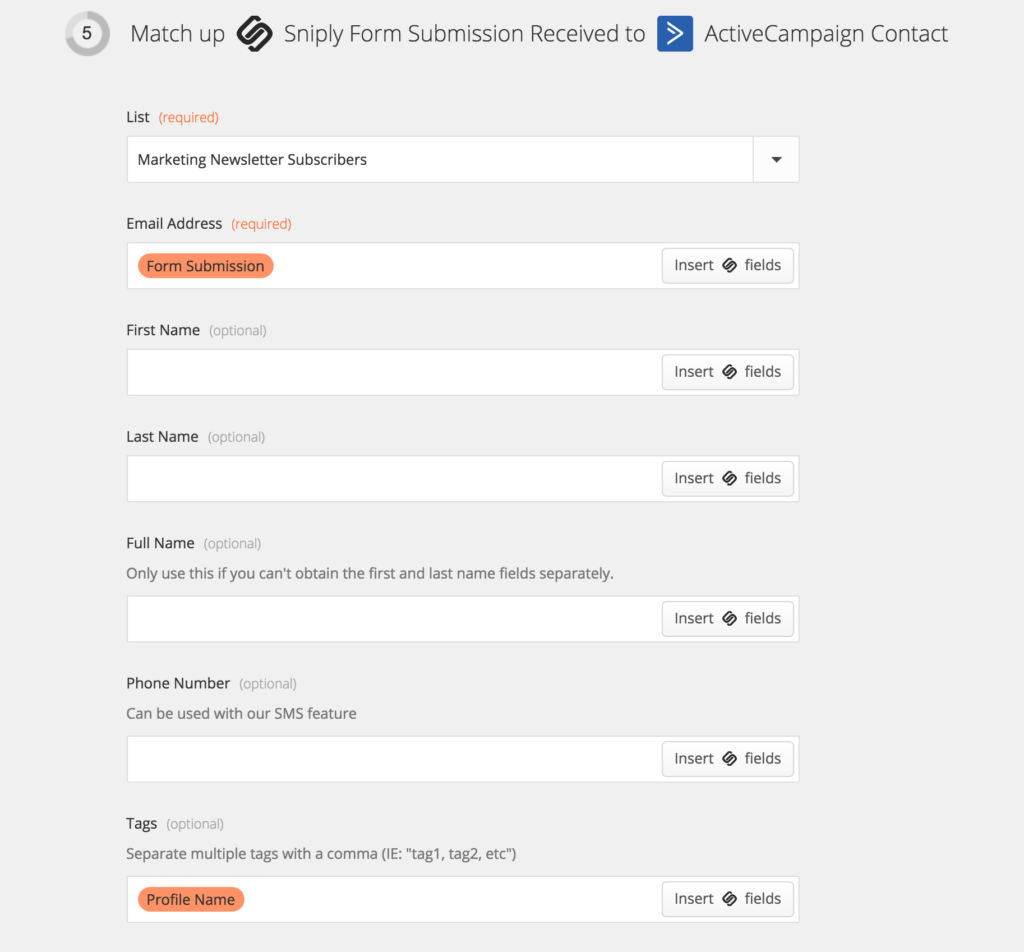Screen dimensions: 1024x952
Task: Click Insert fields for Tags
Action: coord(727,898)
